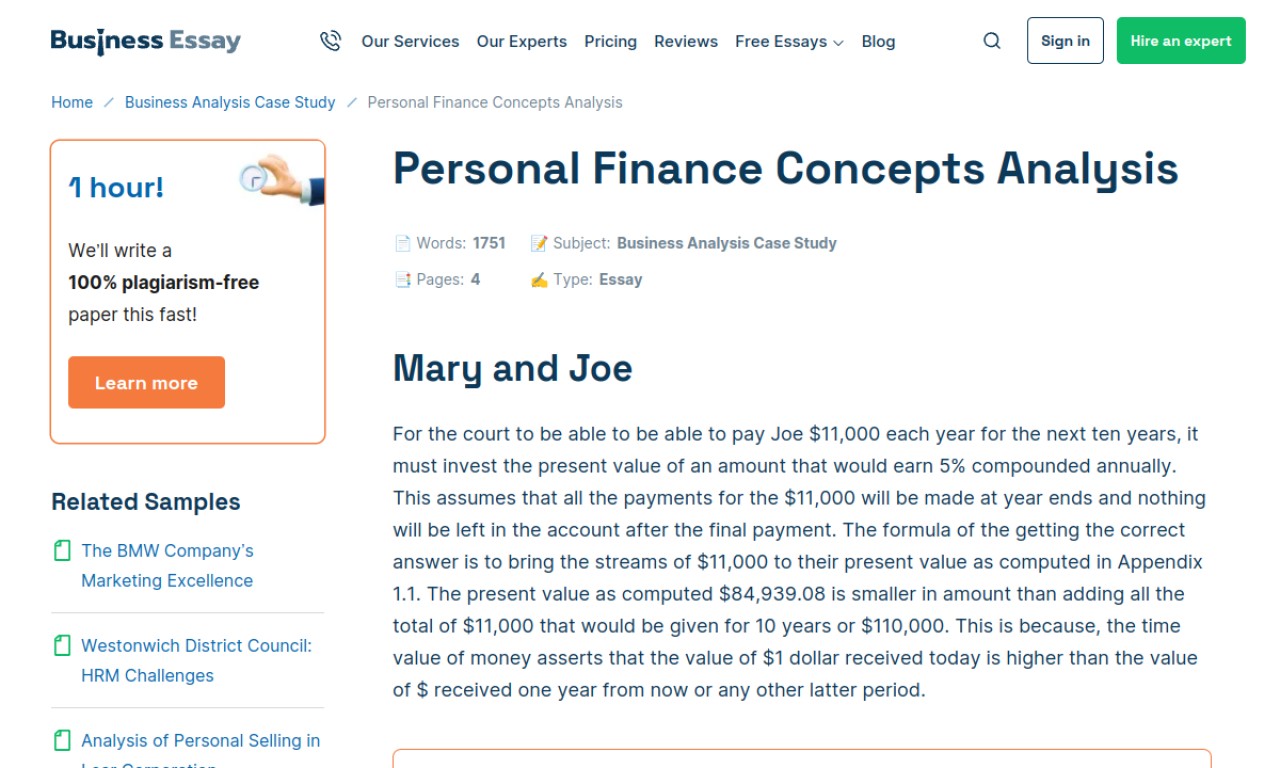This screenshot has height=768, width=1280.
Task: Expand the Free Essays dropdown menu
Action: tap(789, 41)
